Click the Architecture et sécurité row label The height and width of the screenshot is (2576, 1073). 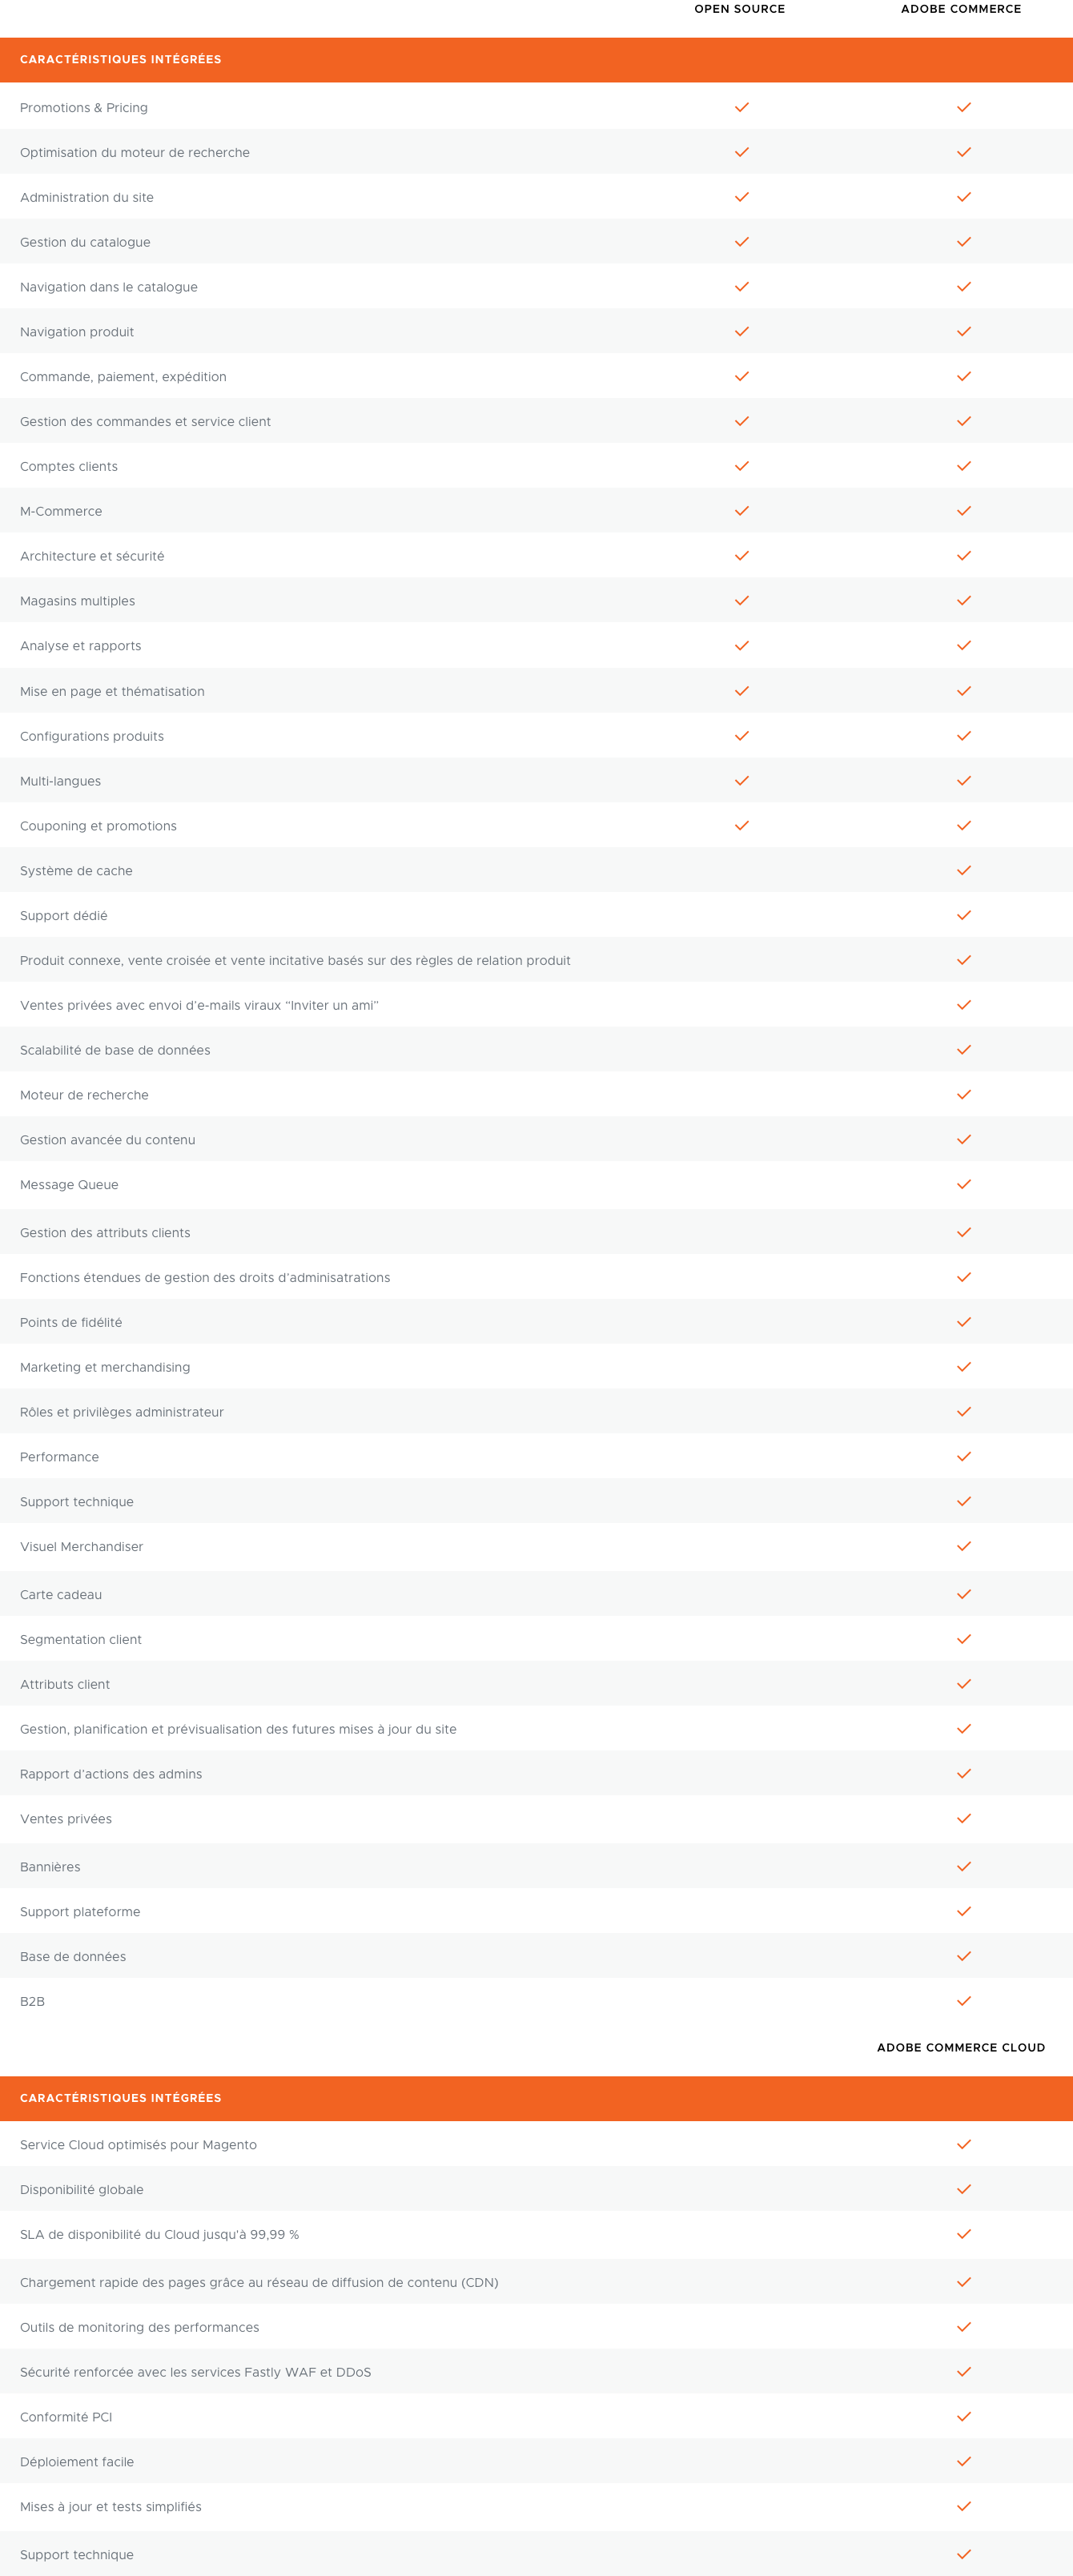92,556
